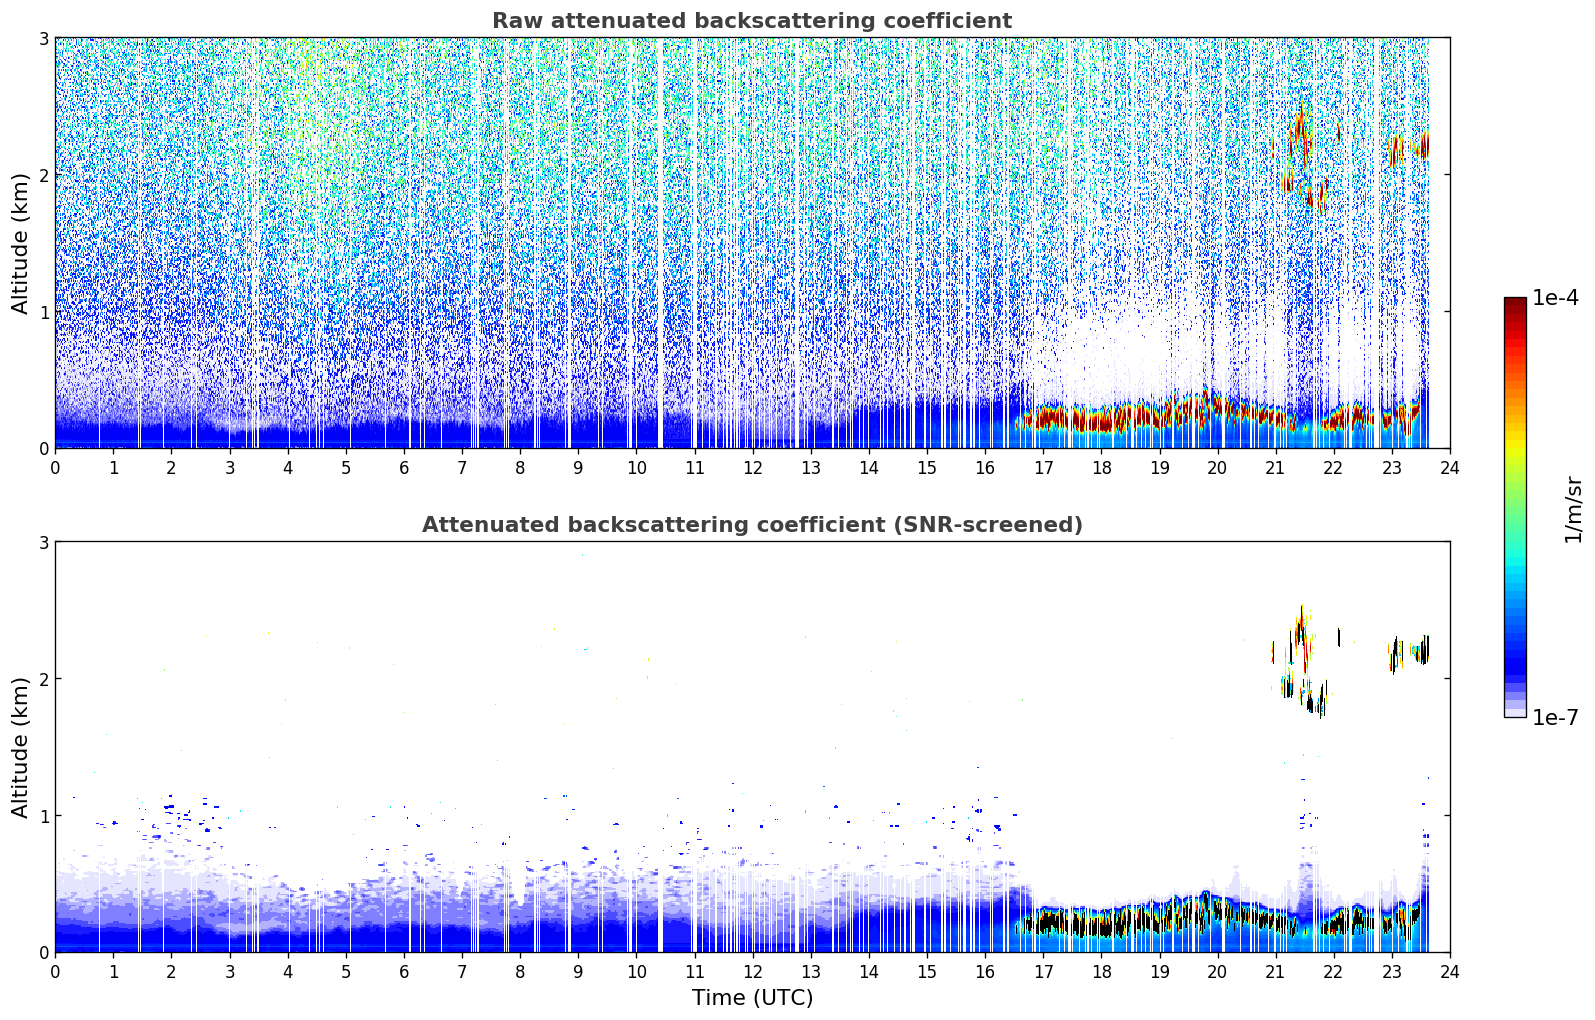Image resolution: width=1595 pixels, height=1020 pixels.
Task: Click the high cloud patch near 21.5 UTC, top plot
Action: coord(1300,138)
